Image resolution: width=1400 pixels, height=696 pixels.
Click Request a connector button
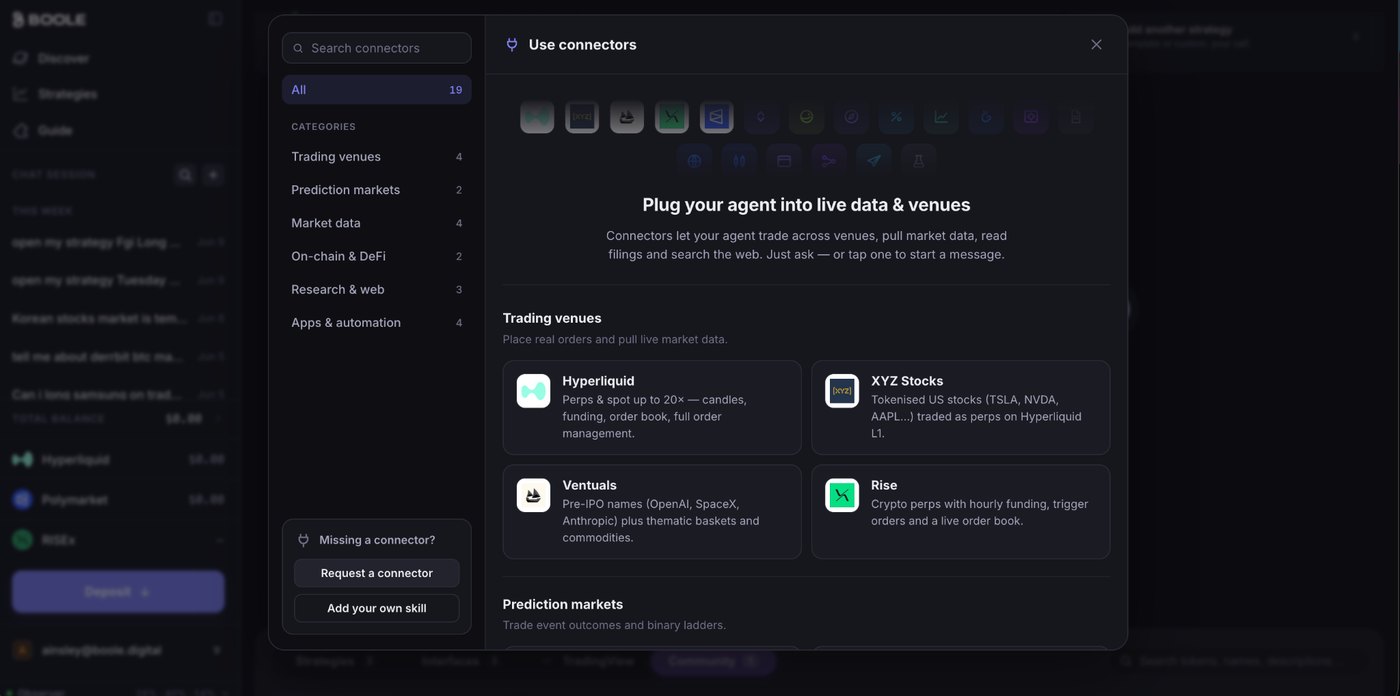(x=376, y=573)
